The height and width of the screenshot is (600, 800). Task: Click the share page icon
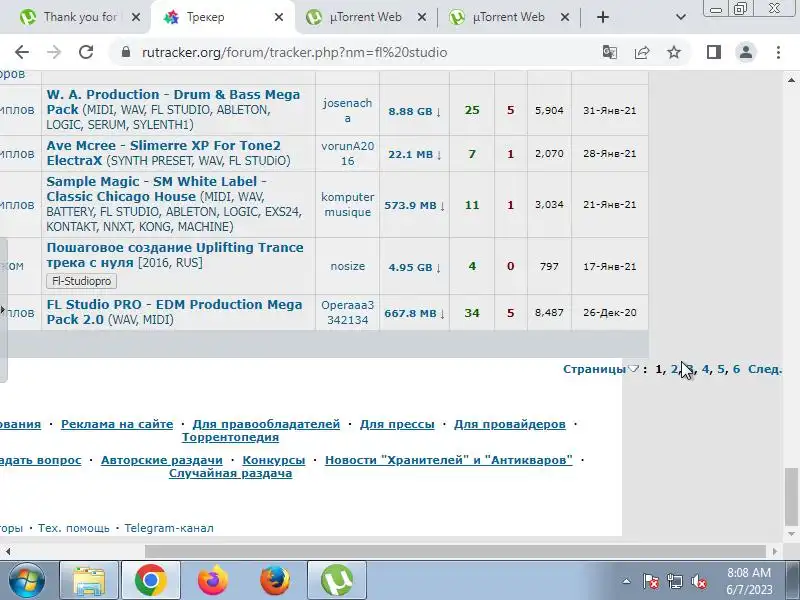coord(642,52)
